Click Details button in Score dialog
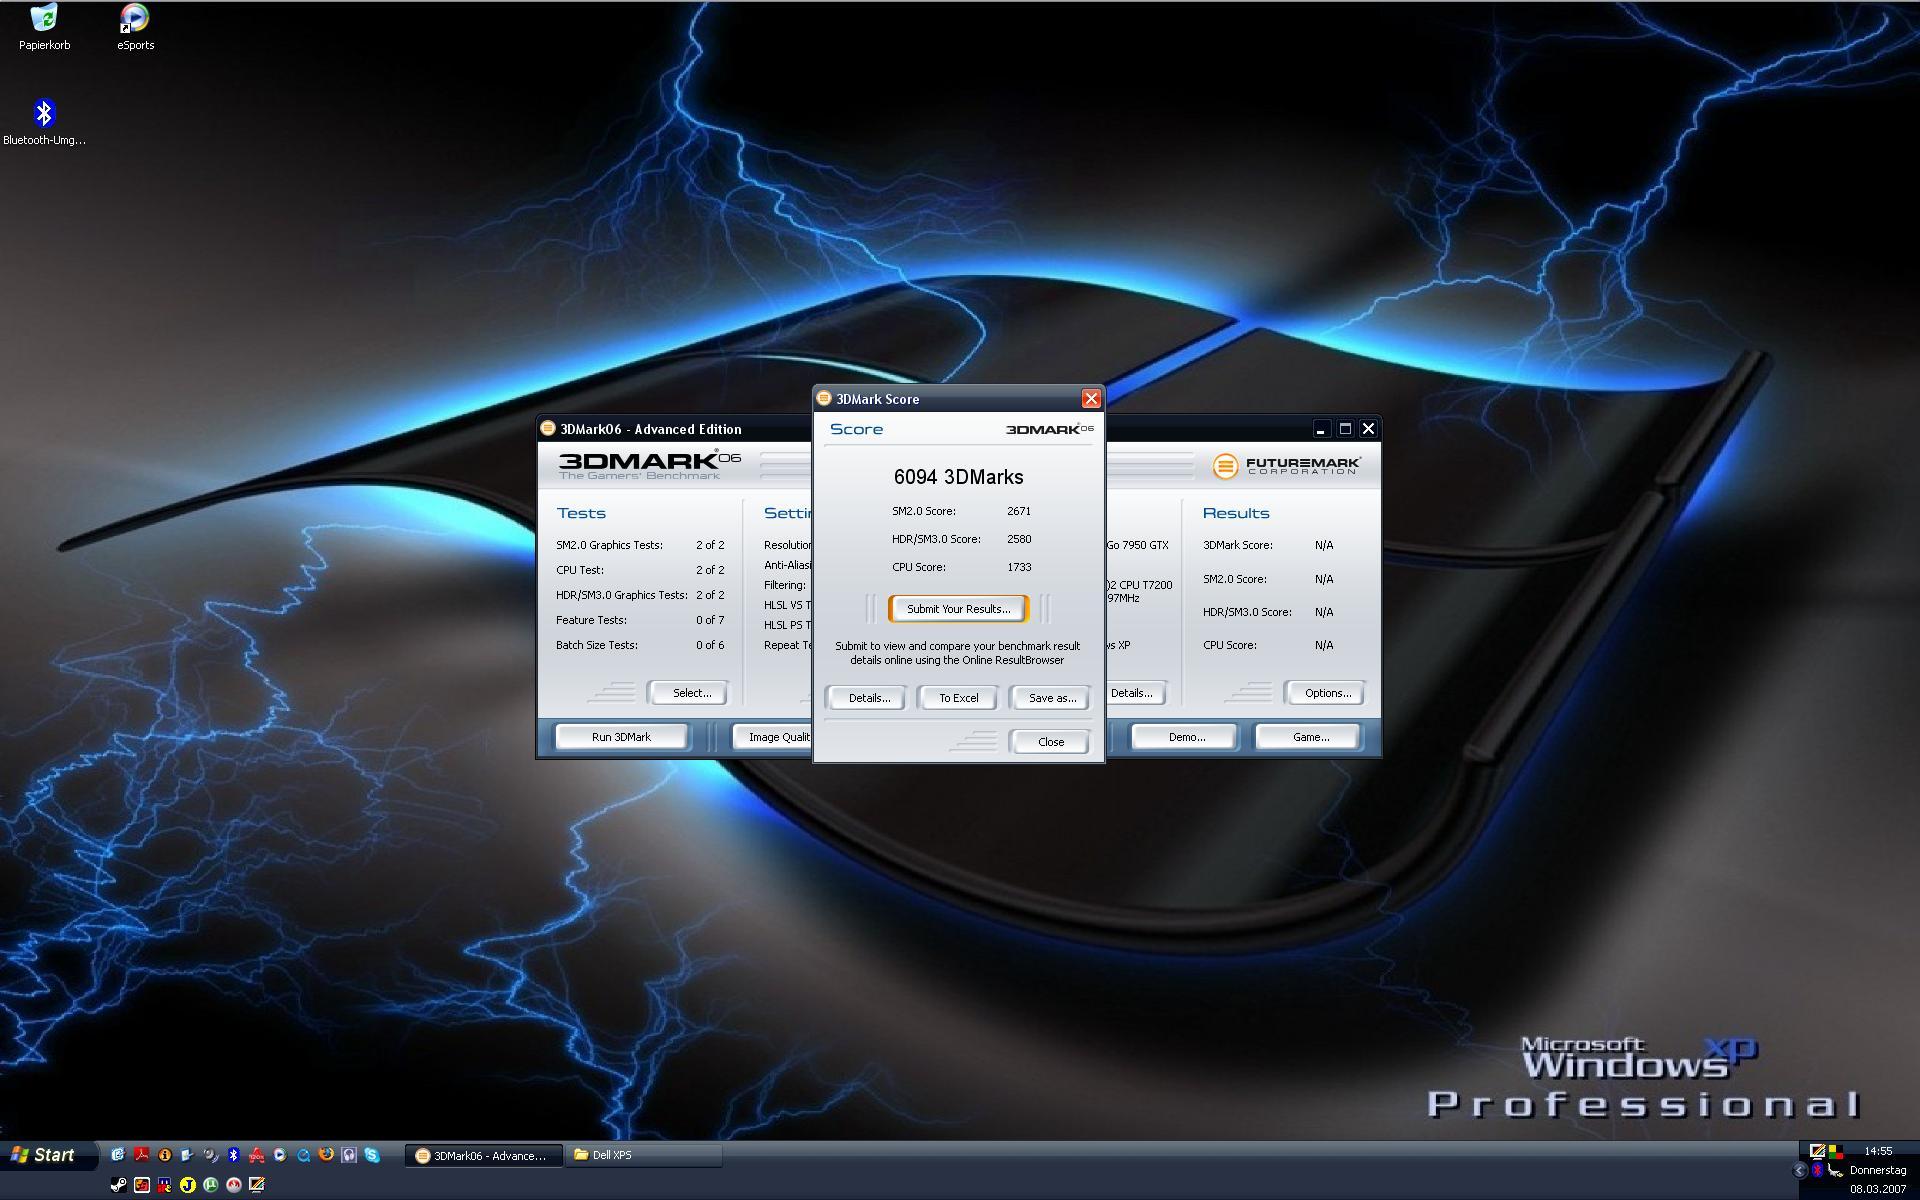This screenshot has height=1200, width=1920. (x=868, y=698)
